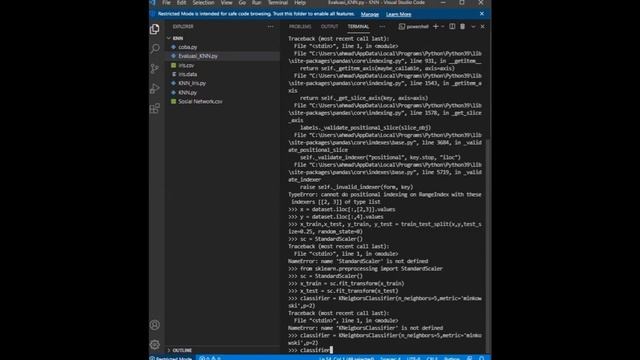The image size is (640, 360).
Task: Click the Learn More link
Action: (398, 14)
